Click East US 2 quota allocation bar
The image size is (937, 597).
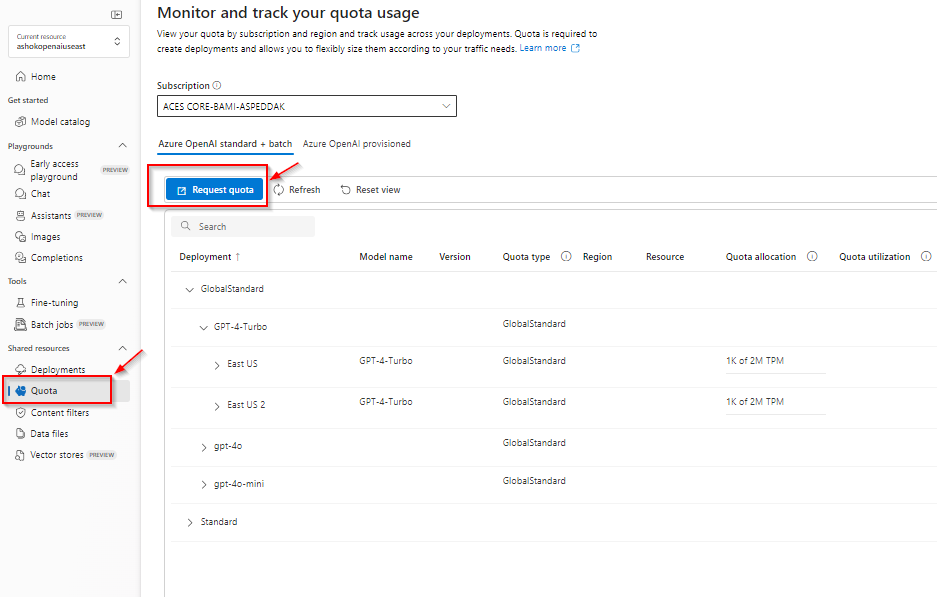(x=776, y=414)
